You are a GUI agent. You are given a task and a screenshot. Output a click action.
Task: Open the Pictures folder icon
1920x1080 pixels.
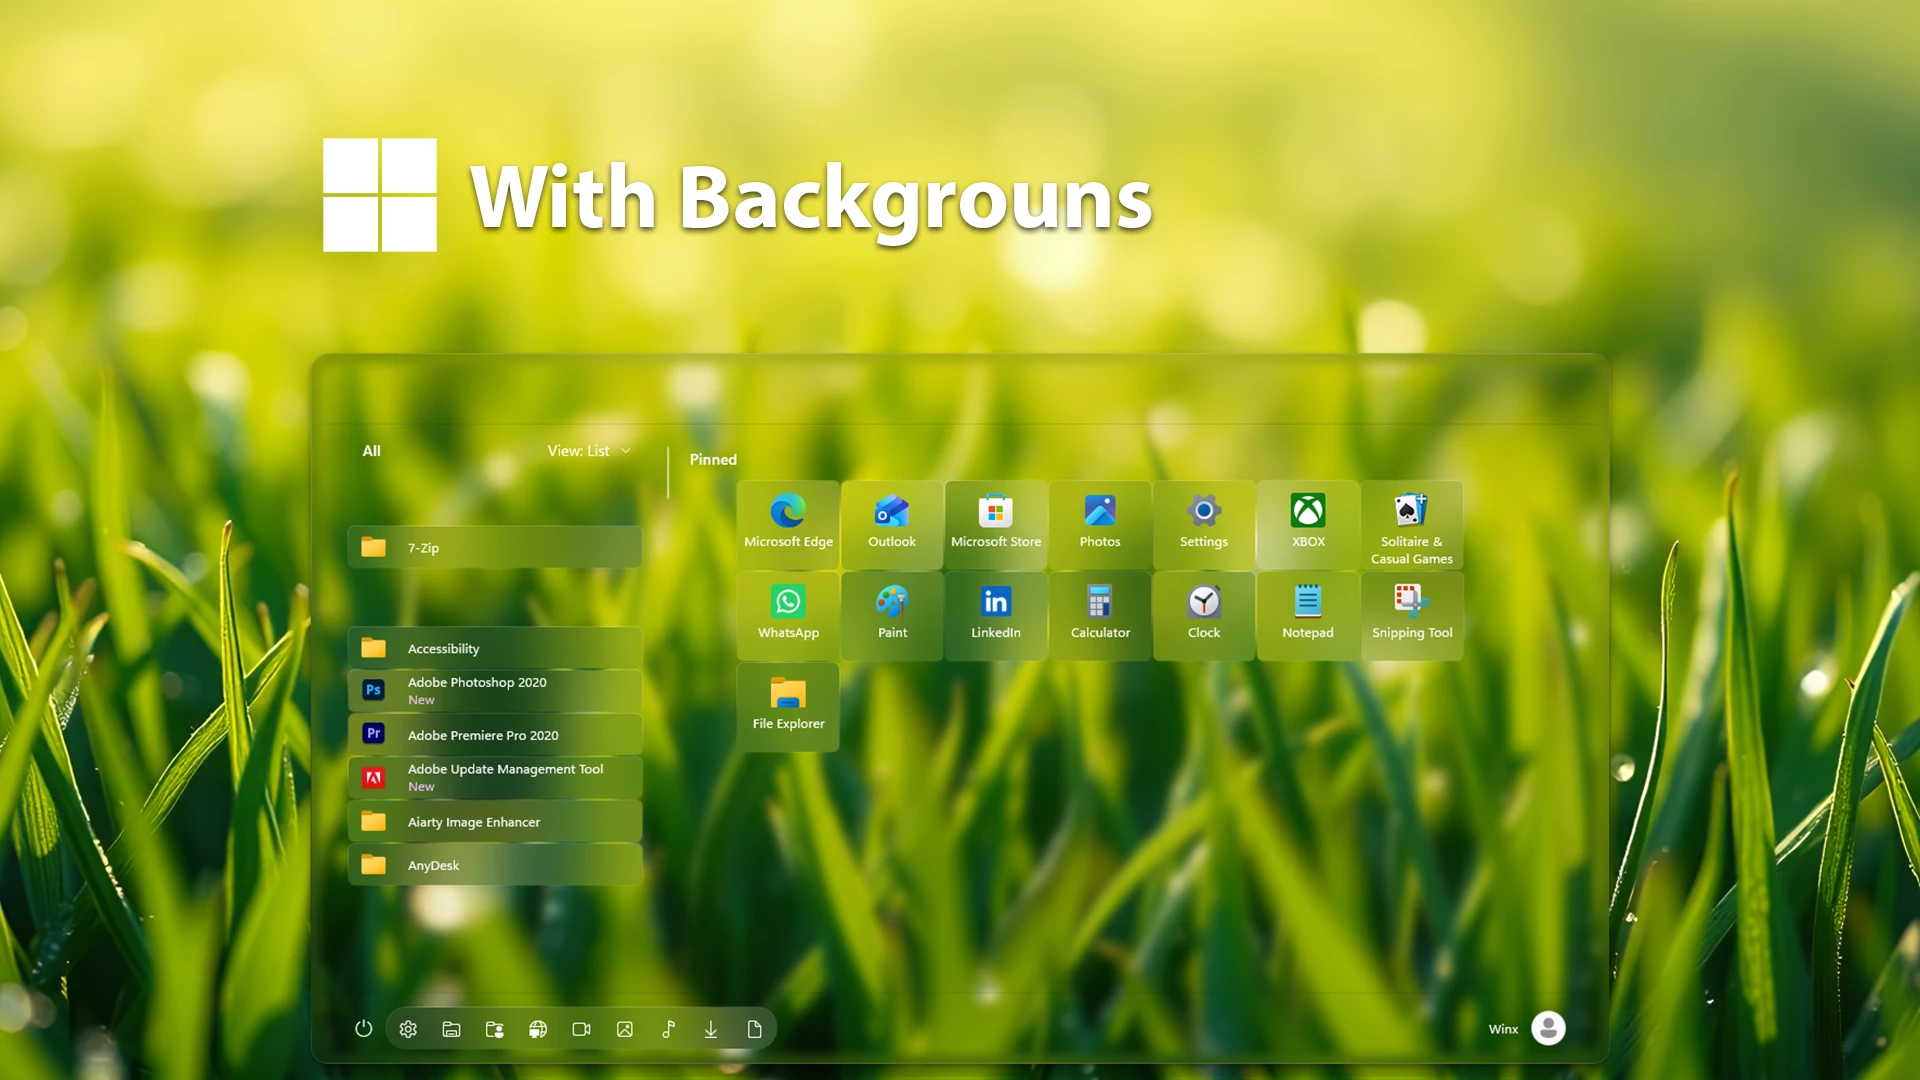click(x=625, y=1029)
